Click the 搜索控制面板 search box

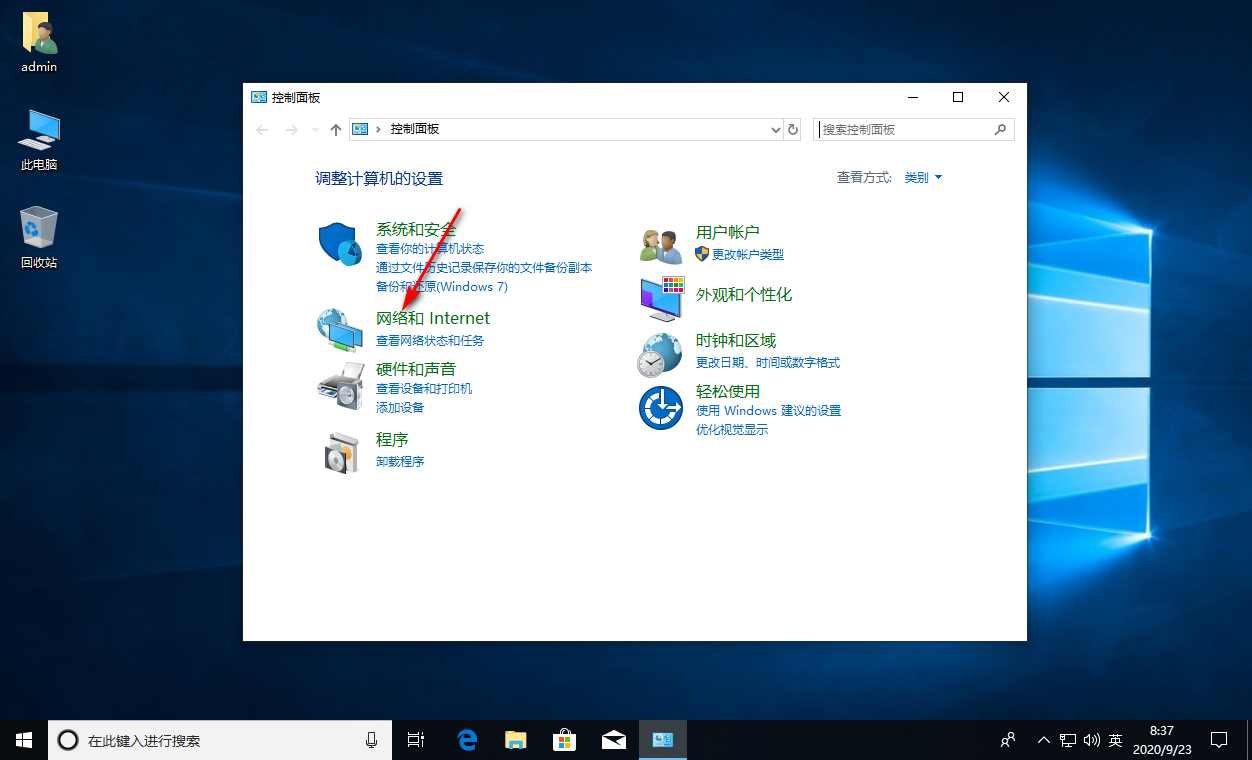point(905,129)
